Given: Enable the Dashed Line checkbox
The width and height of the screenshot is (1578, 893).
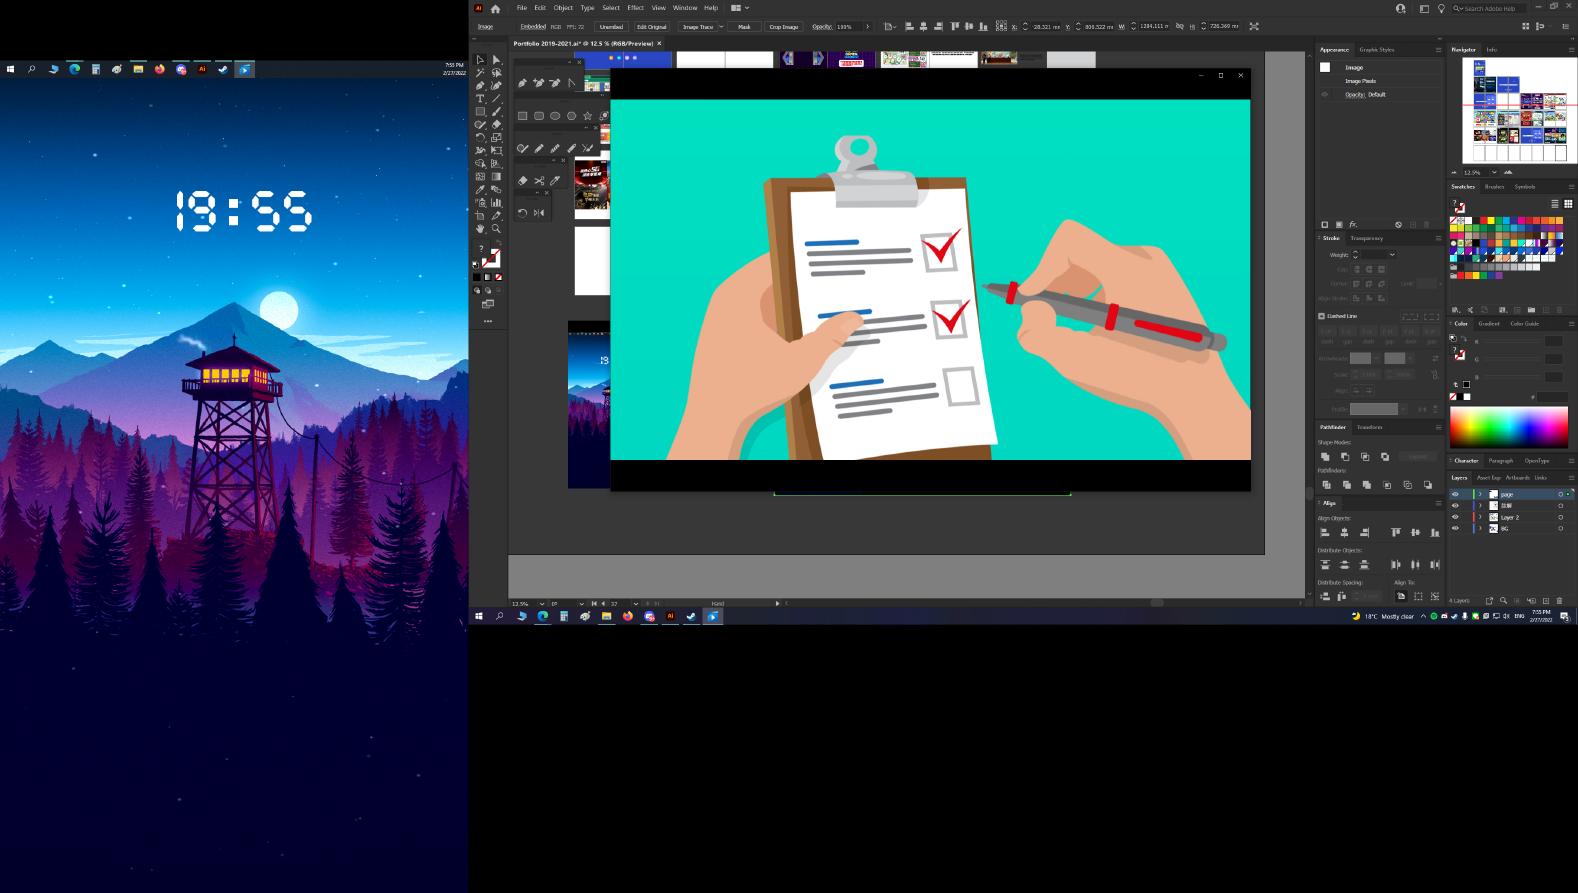Looking at the screenshot, I should point(1321,316).
